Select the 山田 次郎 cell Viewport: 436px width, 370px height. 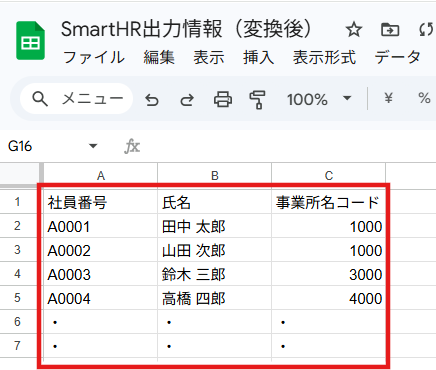[215, 250]
